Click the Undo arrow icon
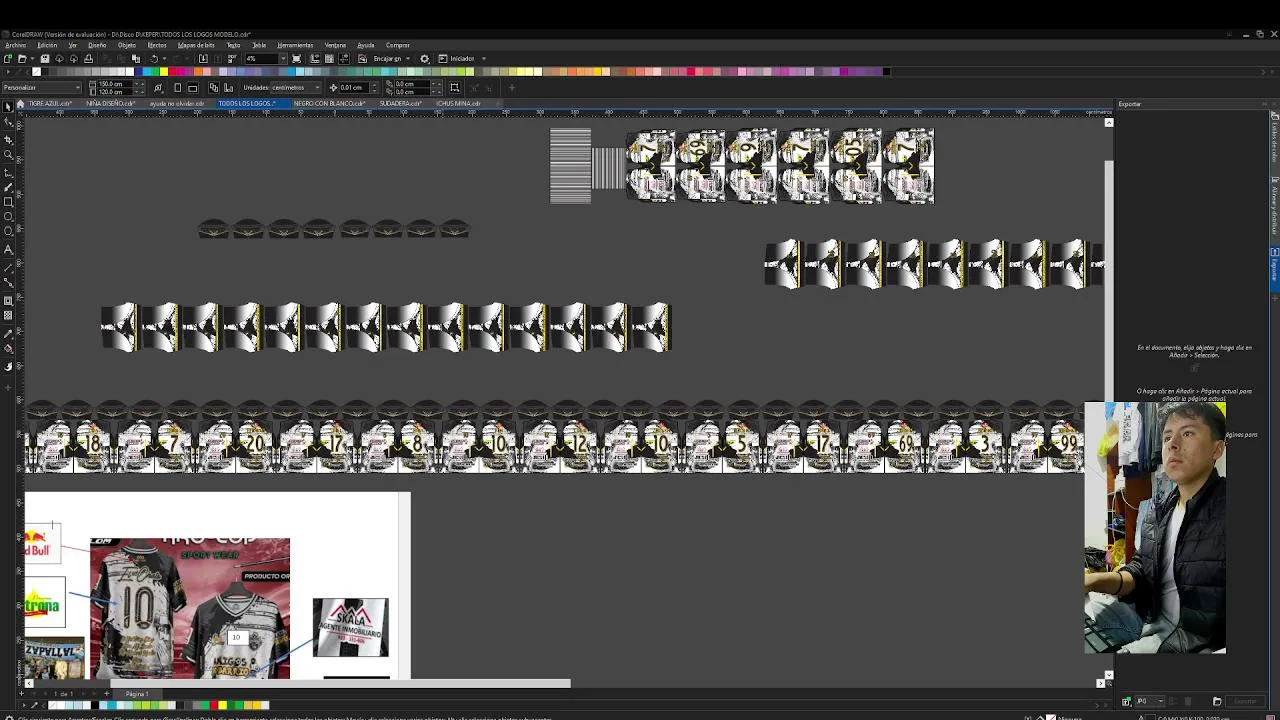Screen dimensions: 1280x720 [153, 58]
